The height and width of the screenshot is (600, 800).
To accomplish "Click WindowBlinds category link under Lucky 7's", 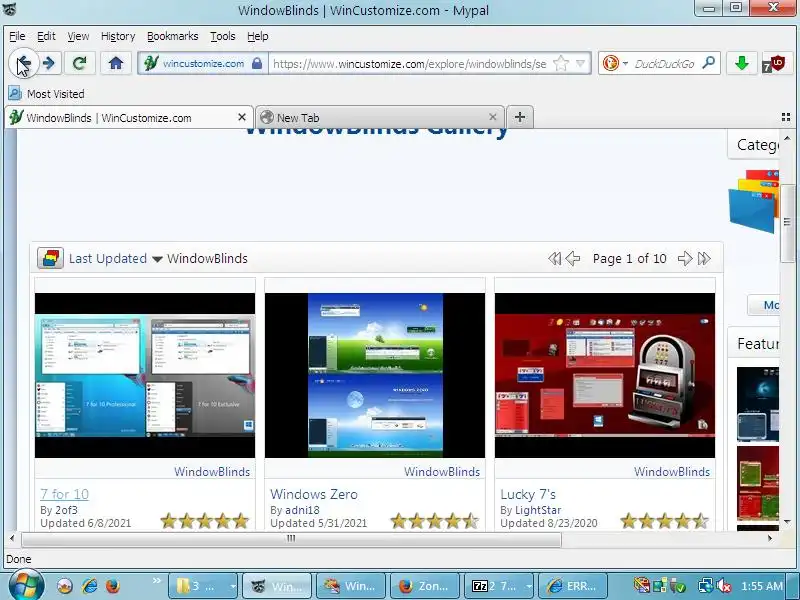I will click(672, 471).
